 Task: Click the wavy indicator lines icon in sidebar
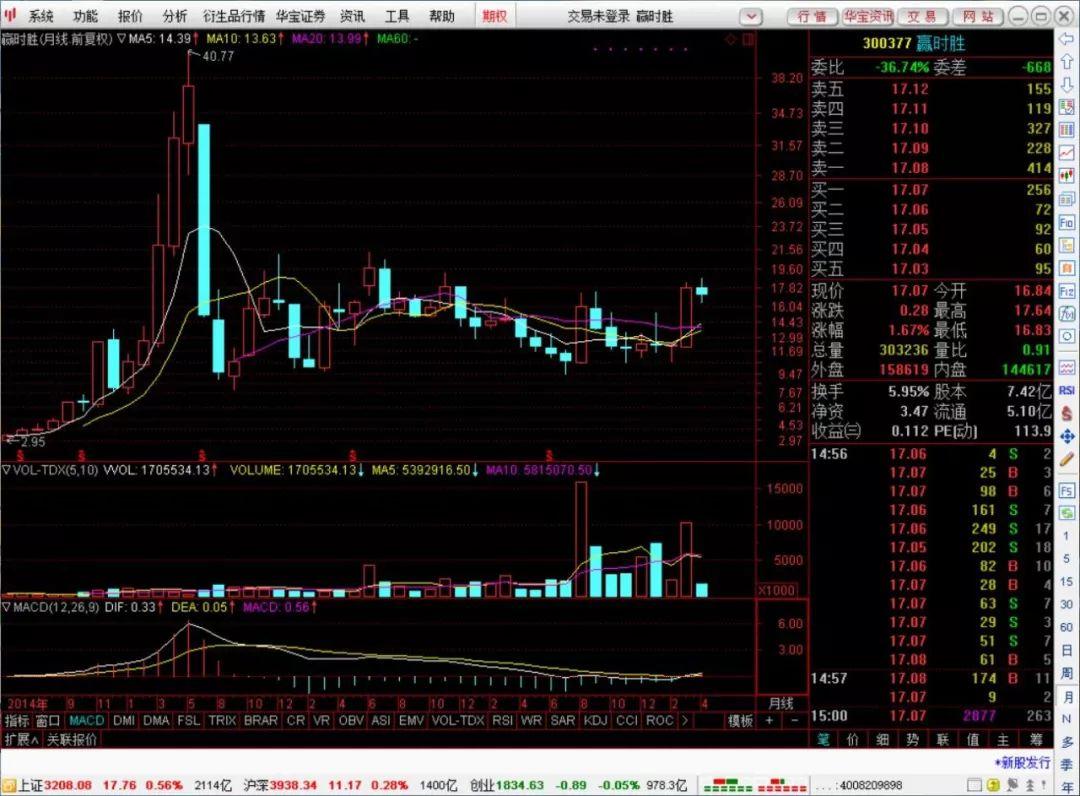(x=1066, y=366)
